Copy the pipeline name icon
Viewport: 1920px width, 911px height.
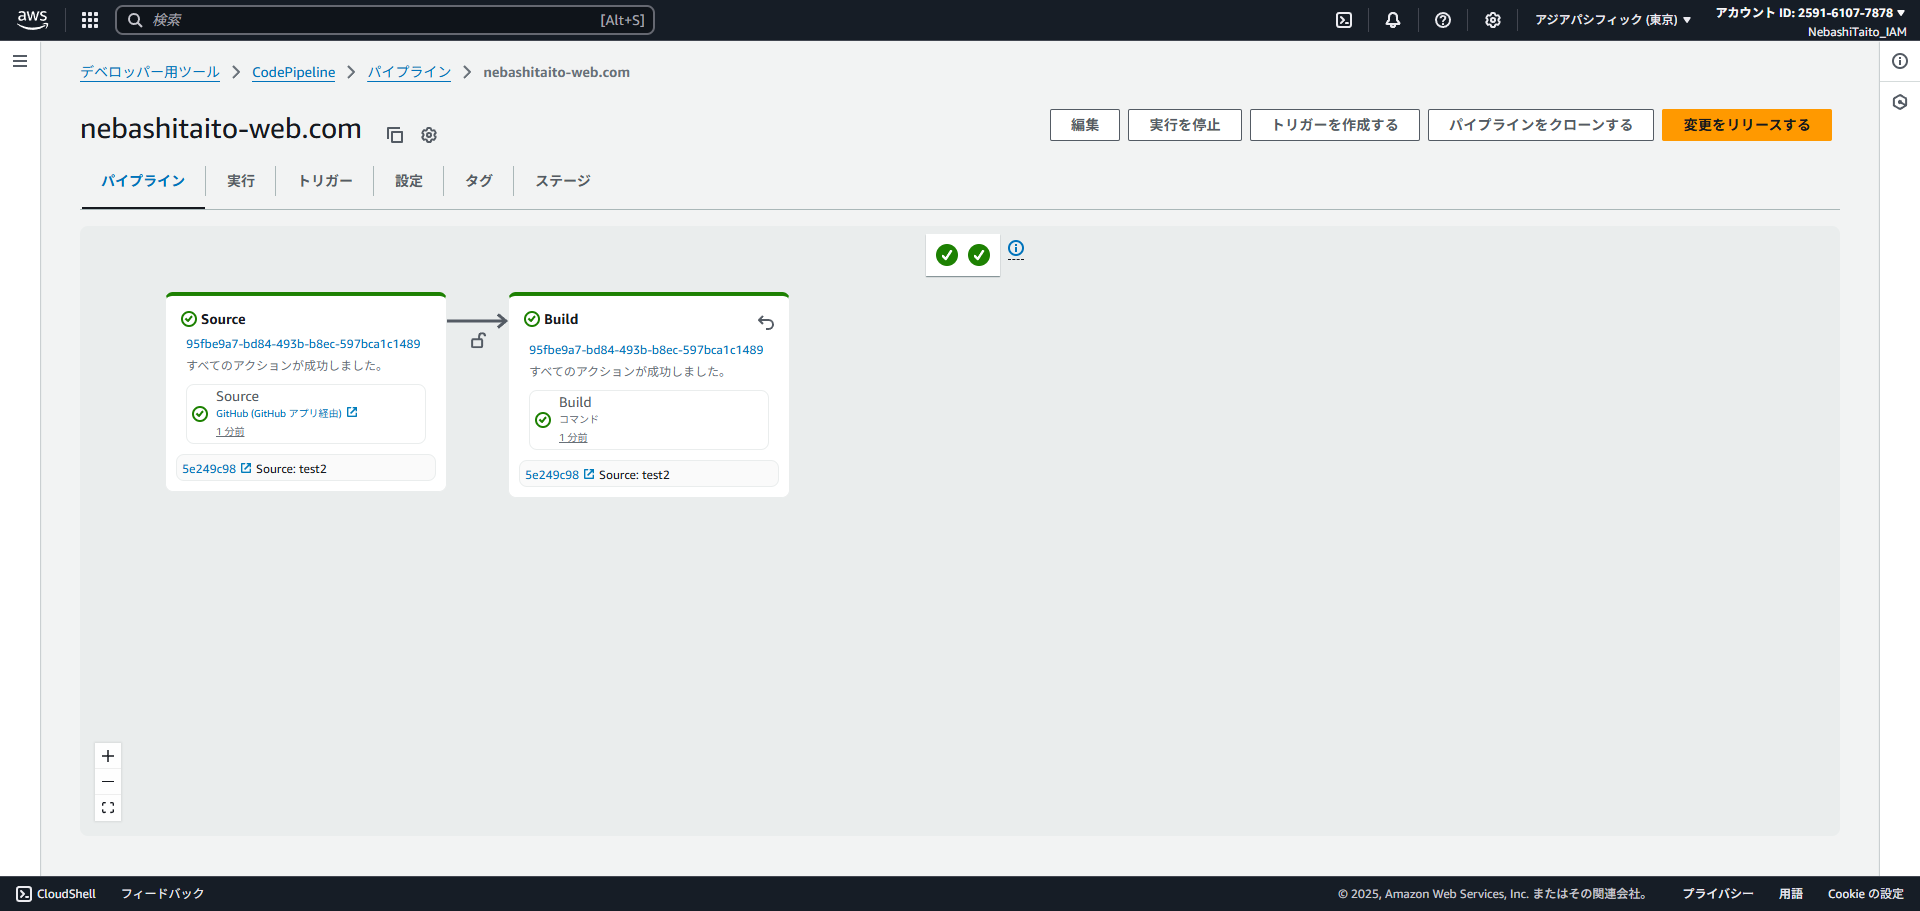point(395,135)
